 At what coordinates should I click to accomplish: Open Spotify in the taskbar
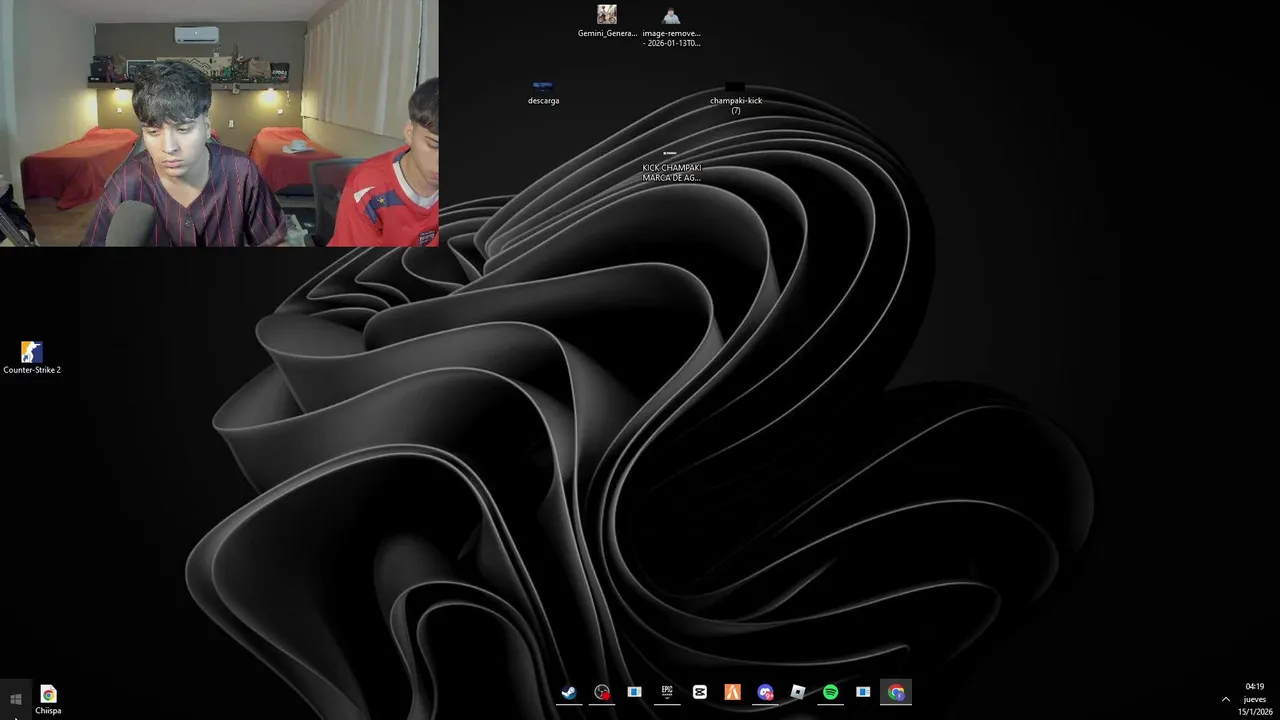(x=831, y=692)
